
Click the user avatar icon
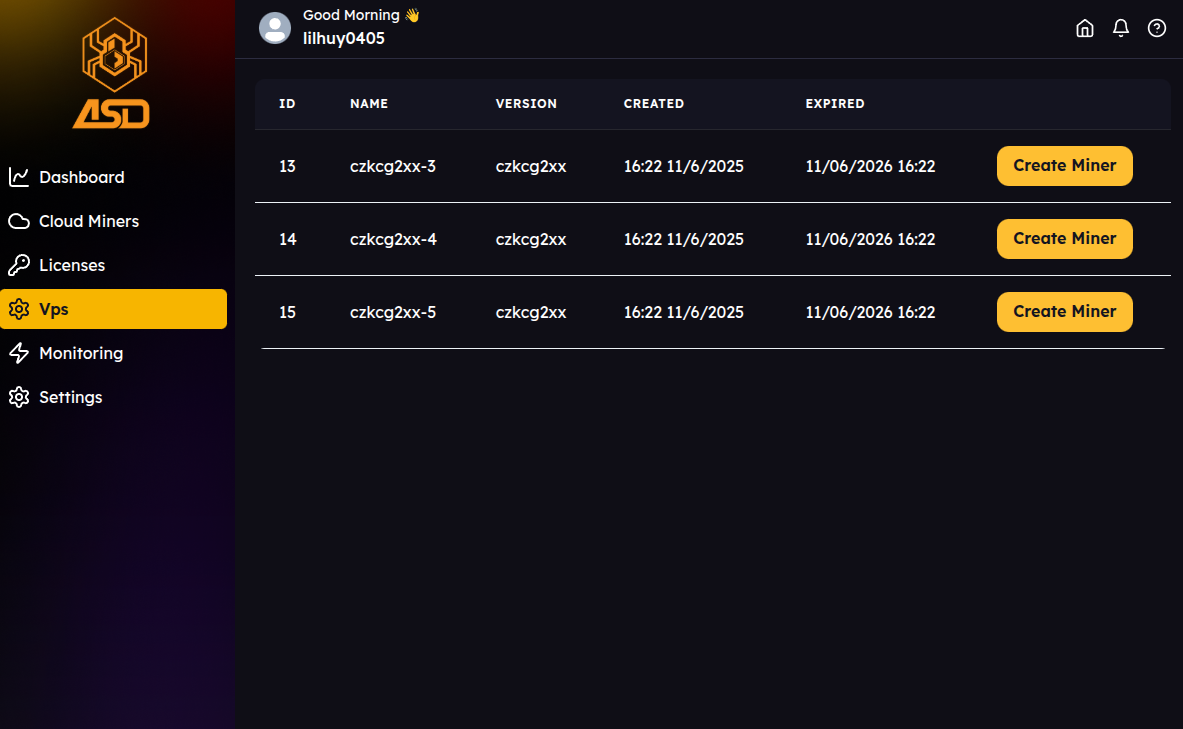[275, 28]
